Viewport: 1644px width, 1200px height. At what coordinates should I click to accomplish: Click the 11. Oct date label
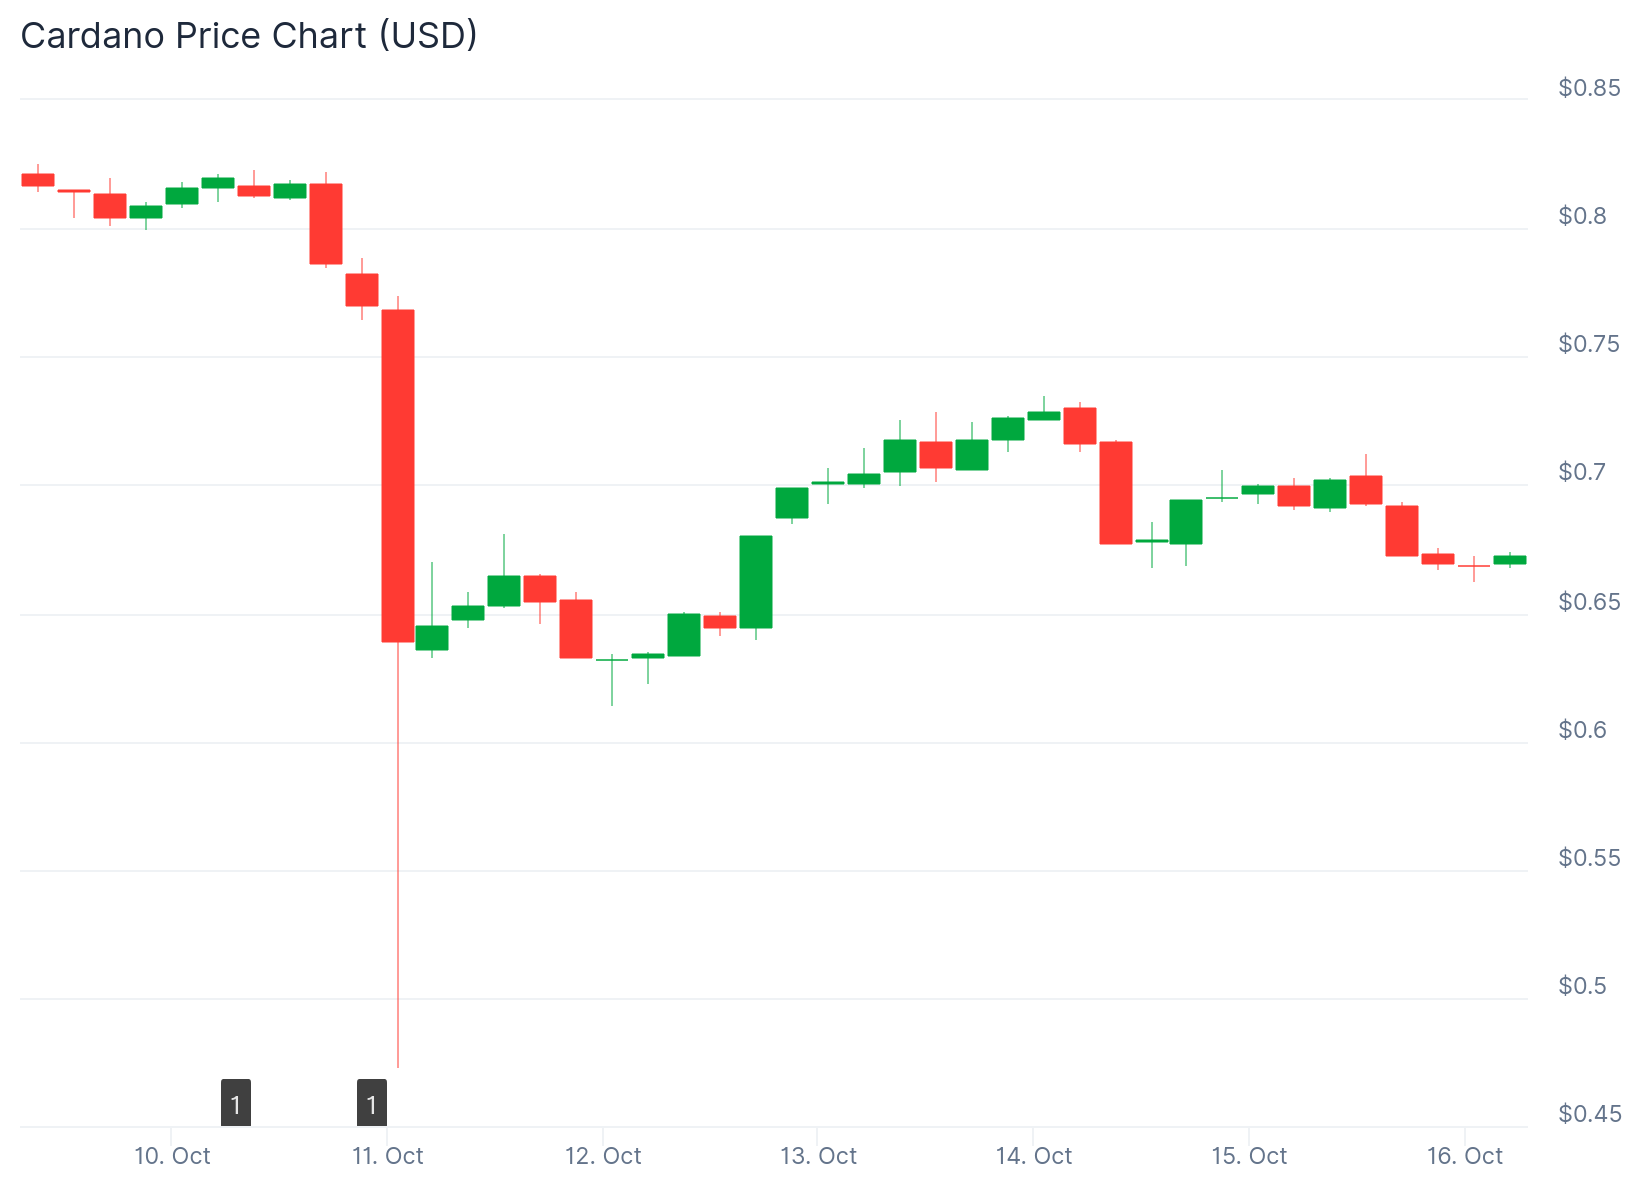(388, 1156)
